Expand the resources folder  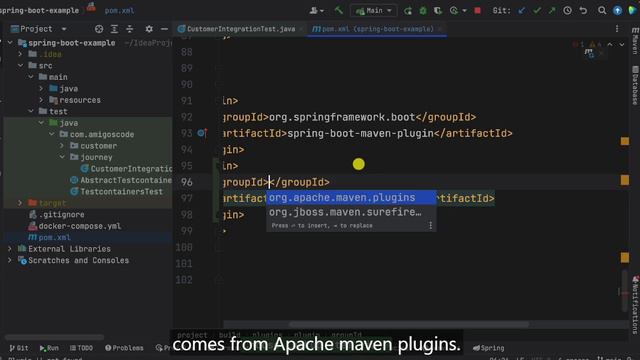41,100
